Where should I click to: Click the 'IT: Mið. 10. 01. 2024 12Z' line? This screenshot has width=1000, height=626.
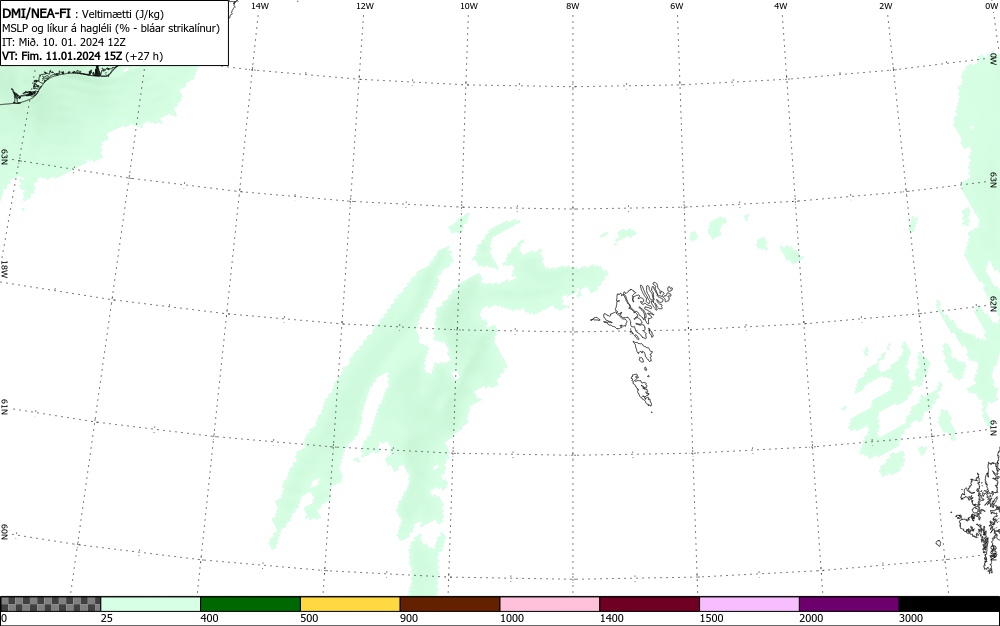coord(64,42)
